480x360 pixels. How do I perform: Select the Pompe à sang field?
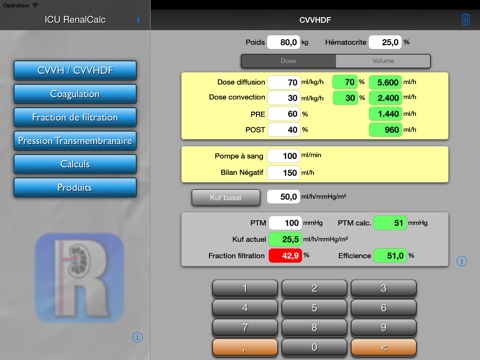point(284,156)
